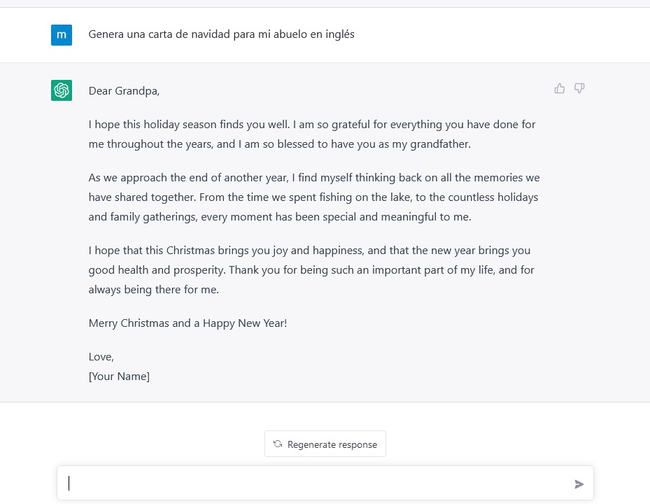The image size is (650, 504).
Task: Click the thumbs down feedback icon
Action: click(579, 88)
